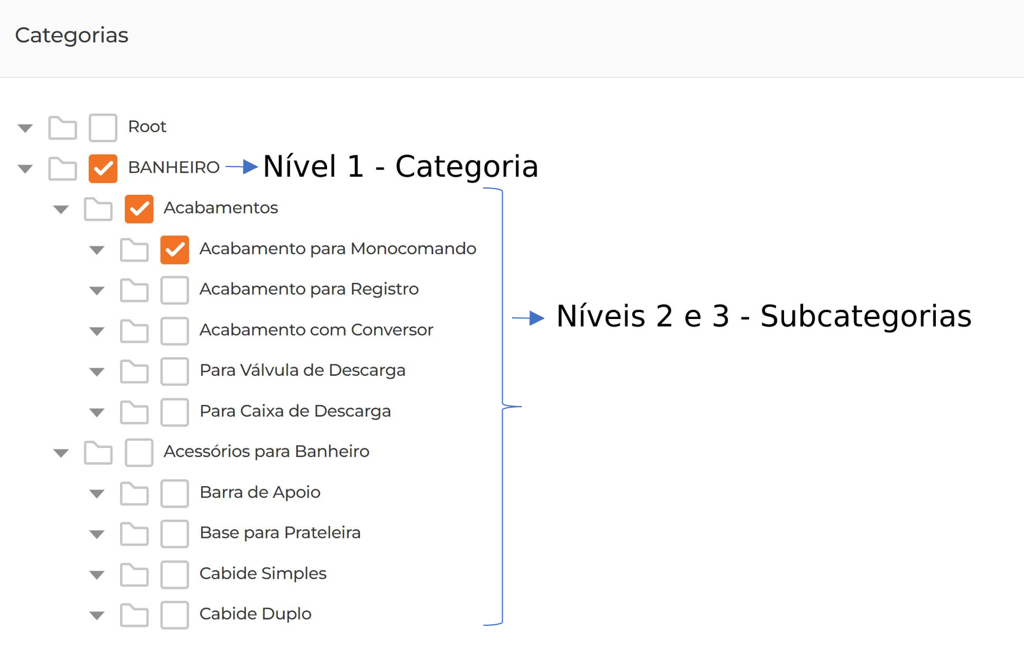Click the BANHEIRO folder icon
The image size is (1024, 652).
tap(63, 168)
